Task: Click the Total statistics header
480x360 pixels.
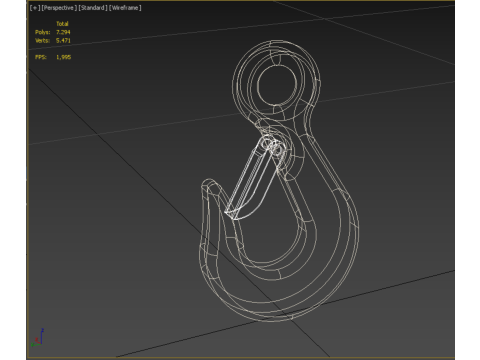Action: [x=62, y=24]
